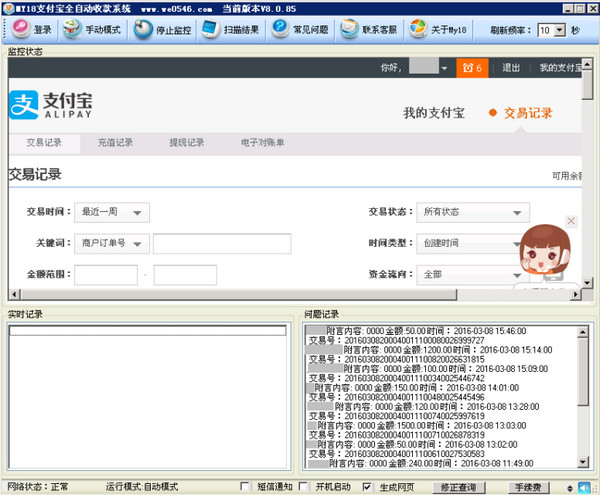Toggle the 开机启动 checkbox
600x495 pixels.
(x=306, y=487)
